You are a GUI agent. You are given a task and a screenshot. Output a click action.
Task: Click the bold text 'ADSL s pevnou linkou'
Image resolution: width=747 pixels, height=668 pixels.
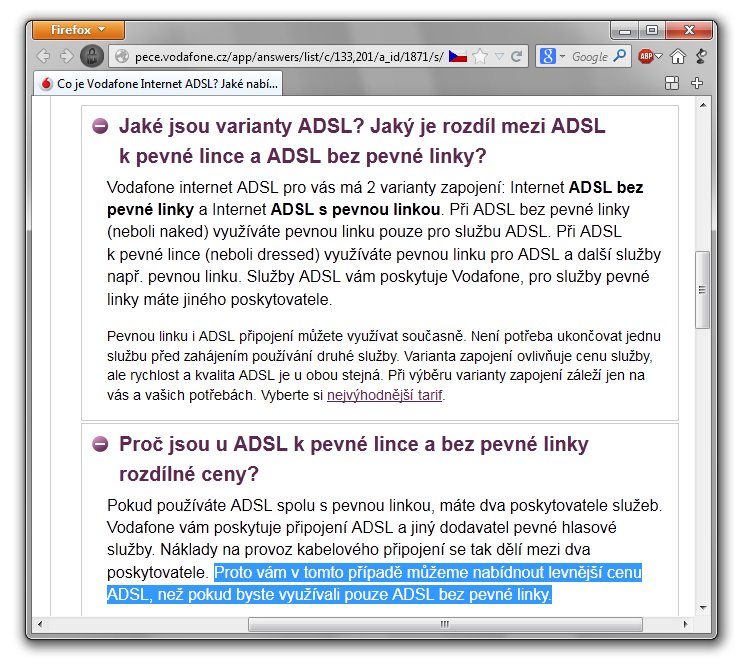[x=355, y=210]
